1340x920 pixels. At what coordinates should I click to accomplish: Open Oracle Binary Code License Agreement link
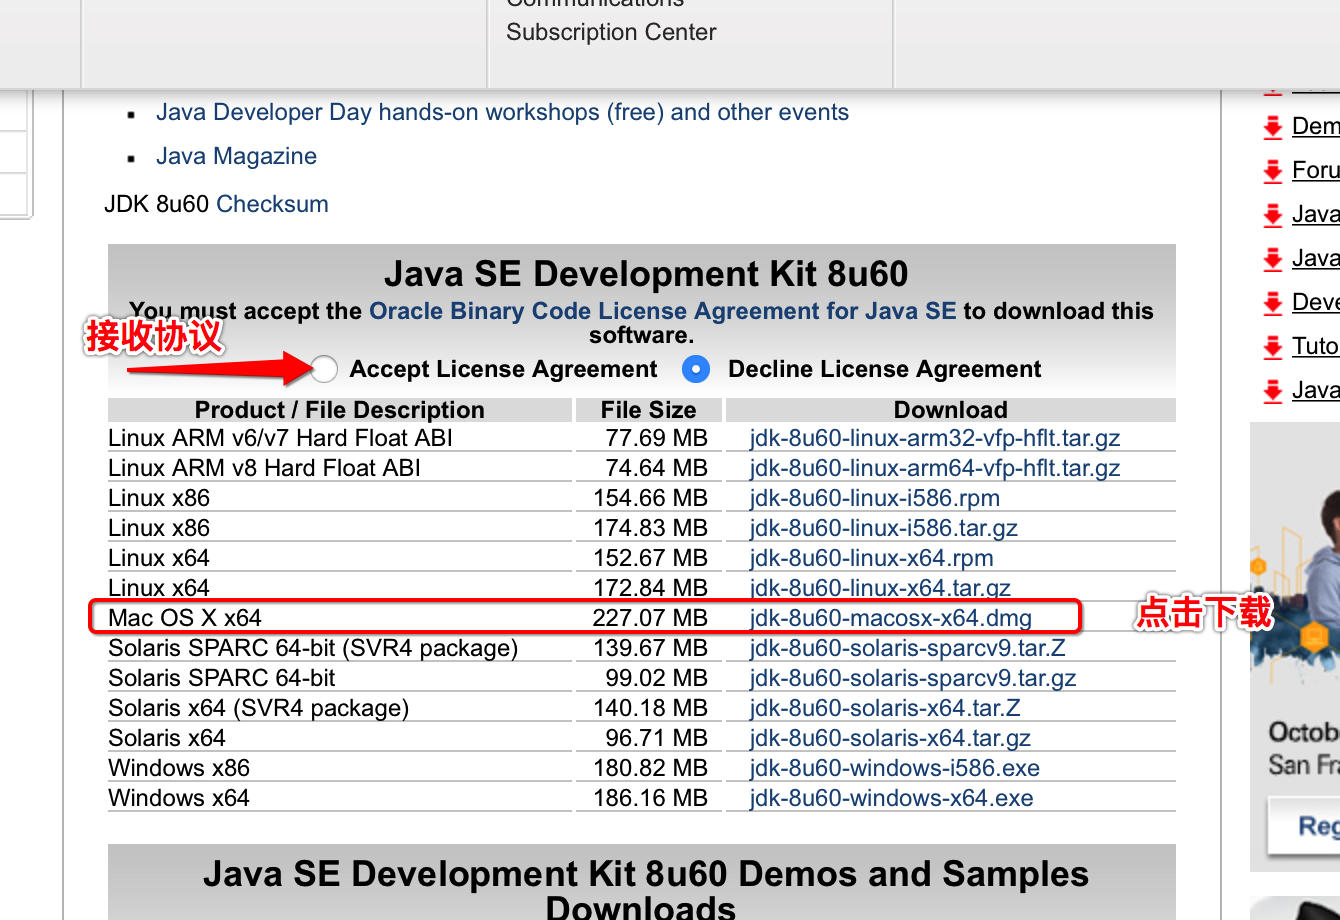click(663, 311)
